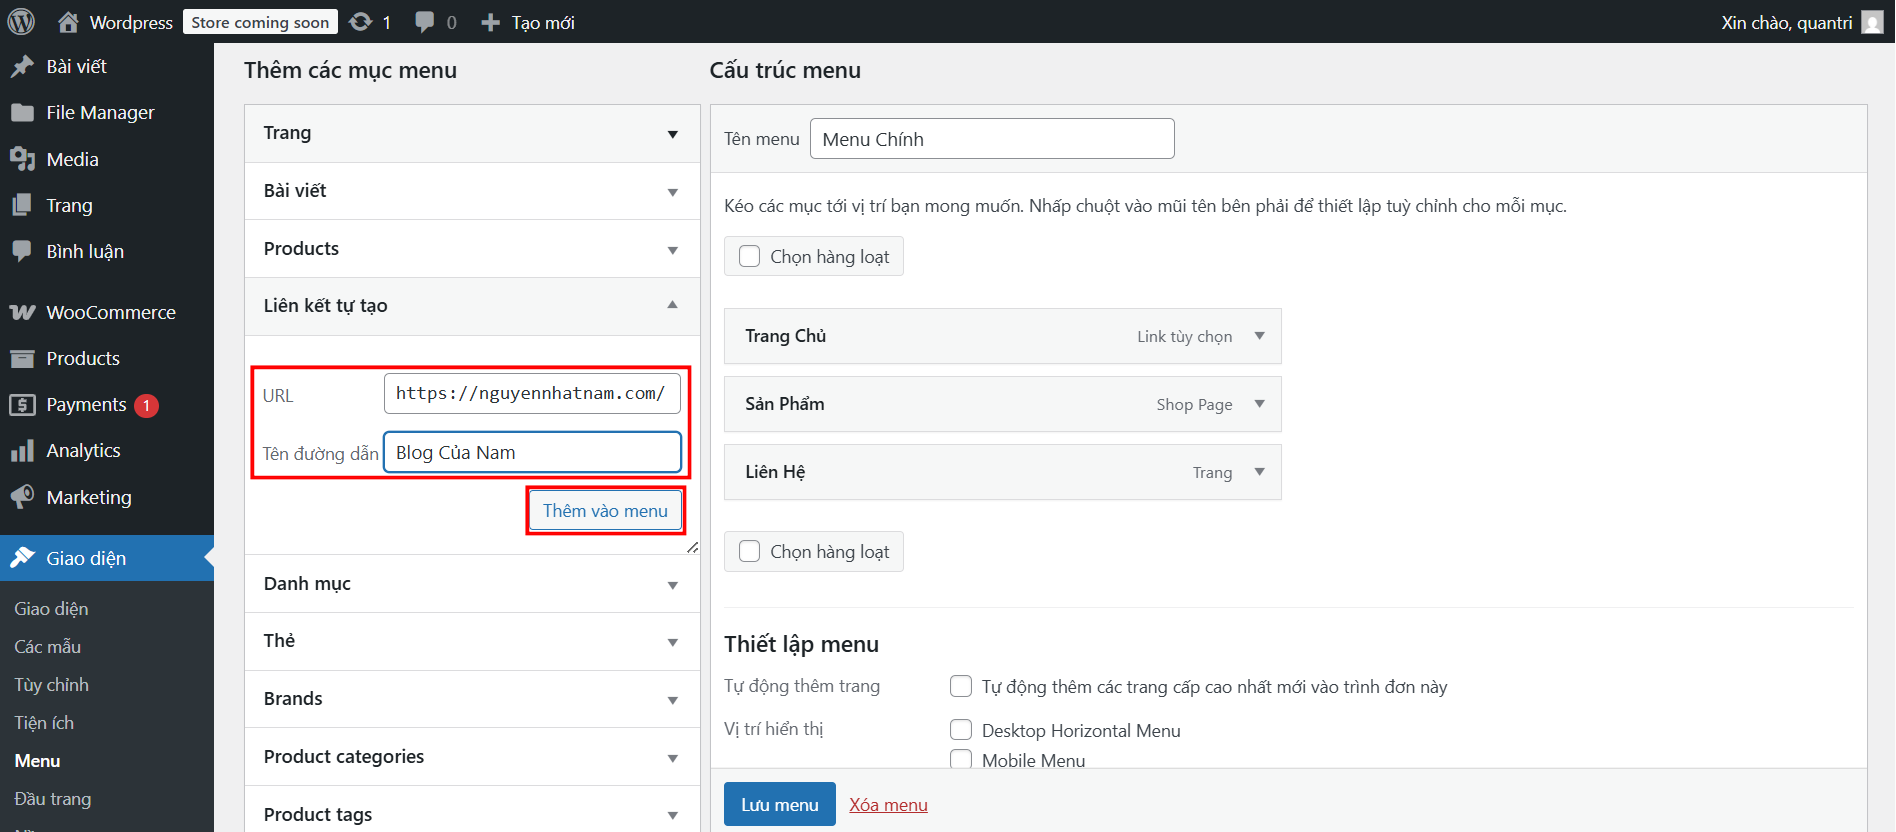This screenshot has width=1896, height=832.
Task: Click the 'Xóa menu' link
Action: (888, 805)
